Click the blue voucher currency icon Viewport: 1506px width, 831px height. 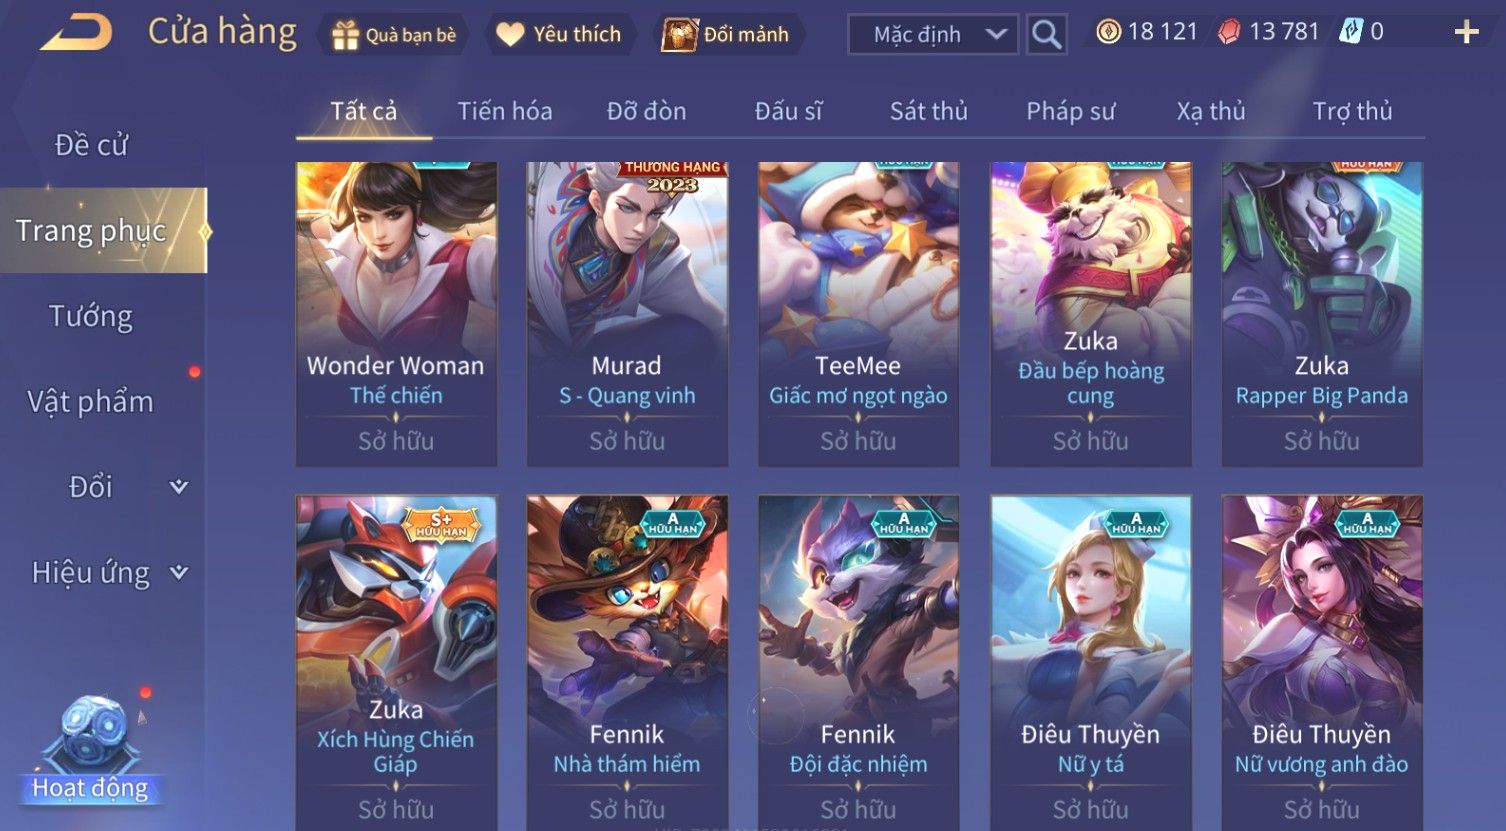1351,32
